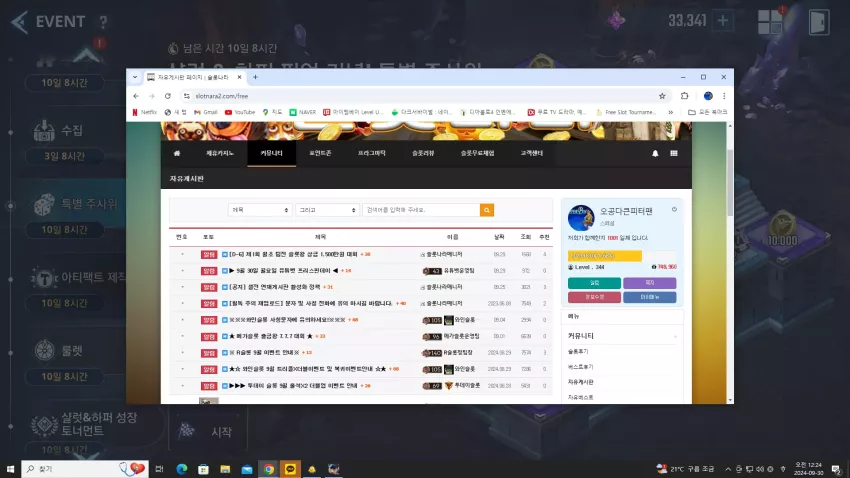Click the orange search magnifier button
This screenshot has width=850, height=478.
point(486,210)
